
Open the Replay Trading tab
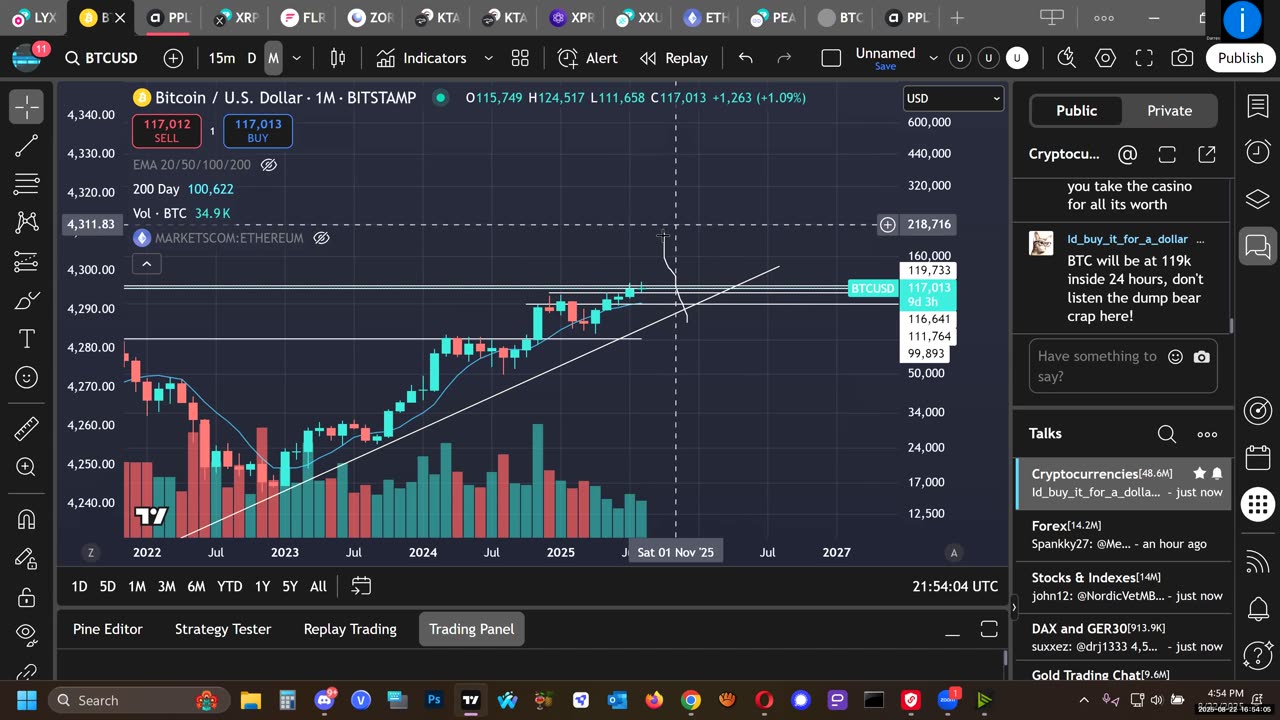click(350, 629)
